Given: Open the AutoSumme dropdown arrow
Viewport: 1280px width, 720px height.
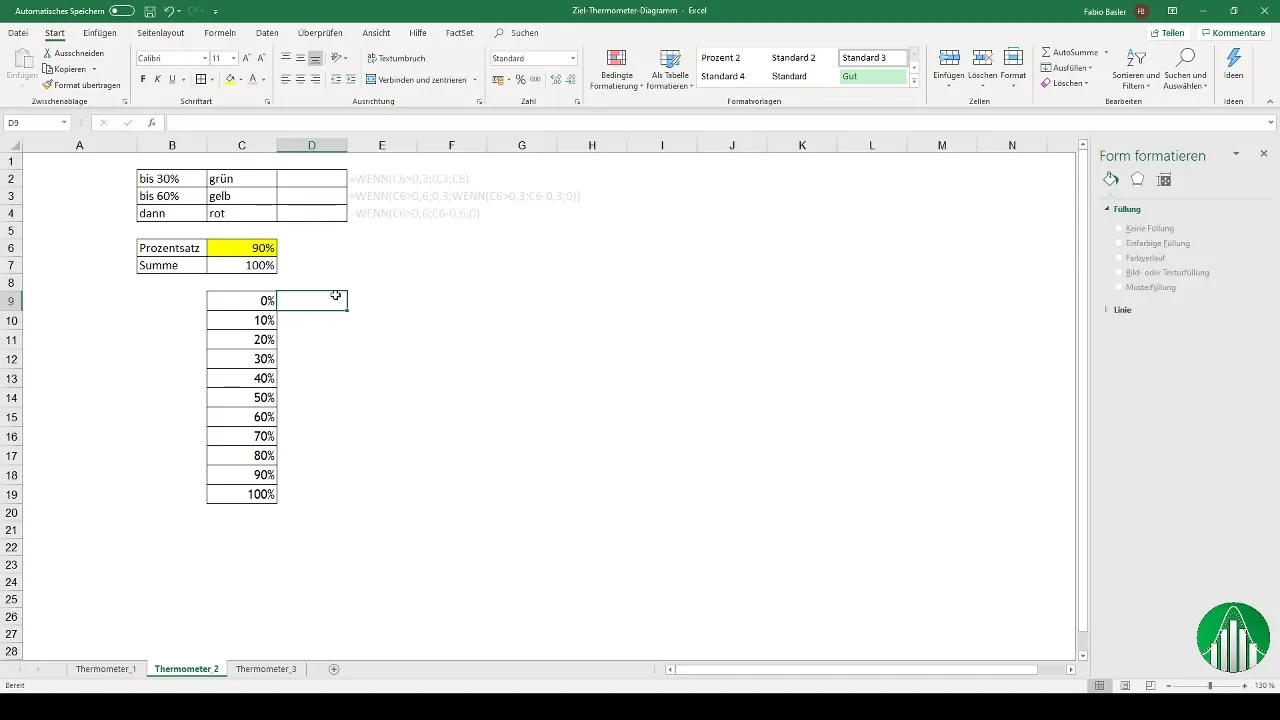Looking at the screenshot, I should pos(1106,52).
